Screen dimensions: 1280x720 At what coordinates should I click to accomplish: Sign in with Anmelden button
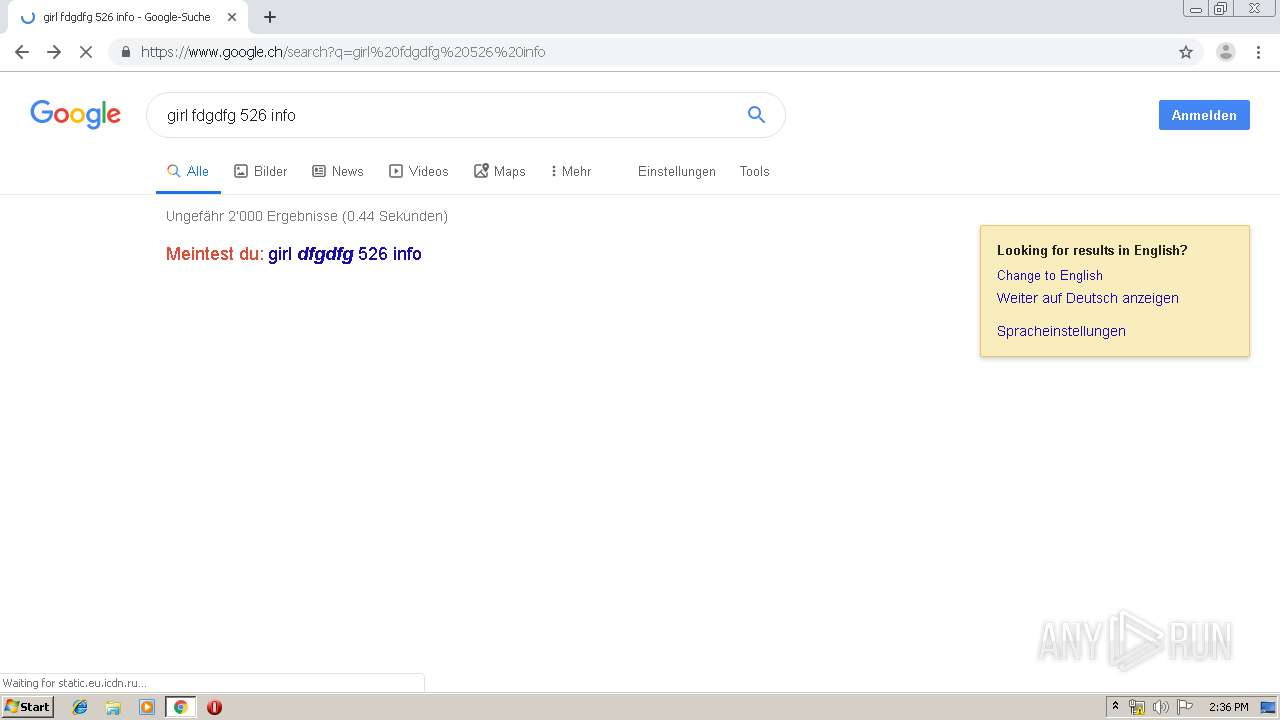[1204, 115]
